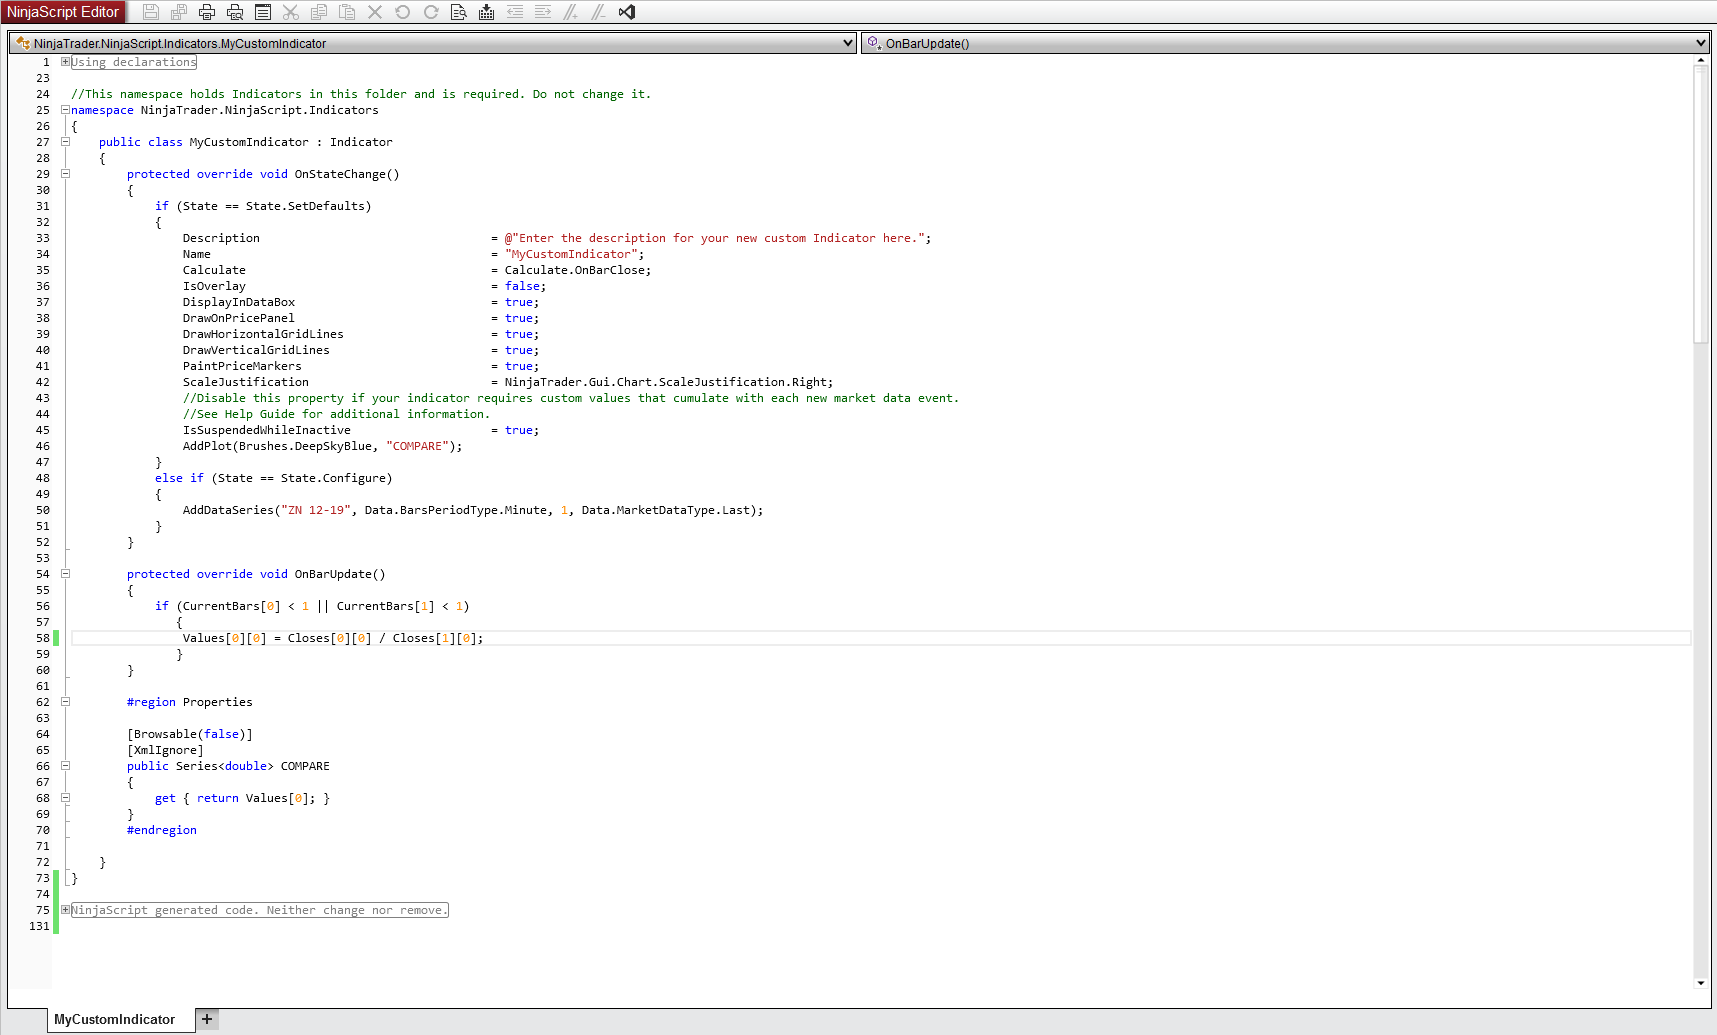
Task: Open the OnBarUpdate() member dropdown
Action: [x=1284, y=43]
